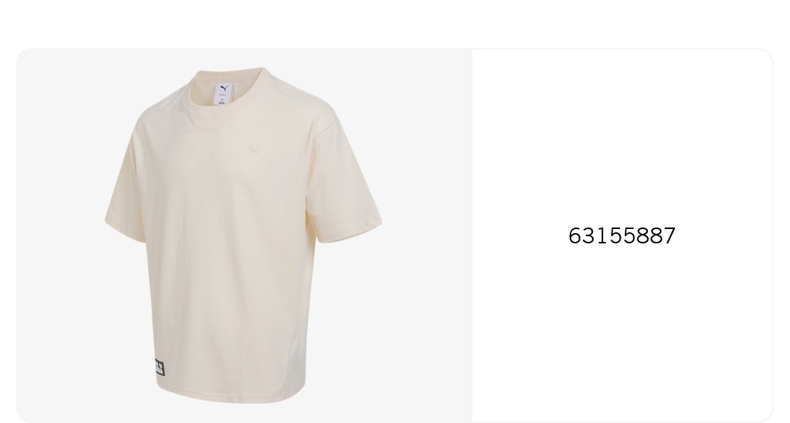790x423 pixels.
Task: Click the small Puma logo on shirt chest
Action: [x=255, y=151]
